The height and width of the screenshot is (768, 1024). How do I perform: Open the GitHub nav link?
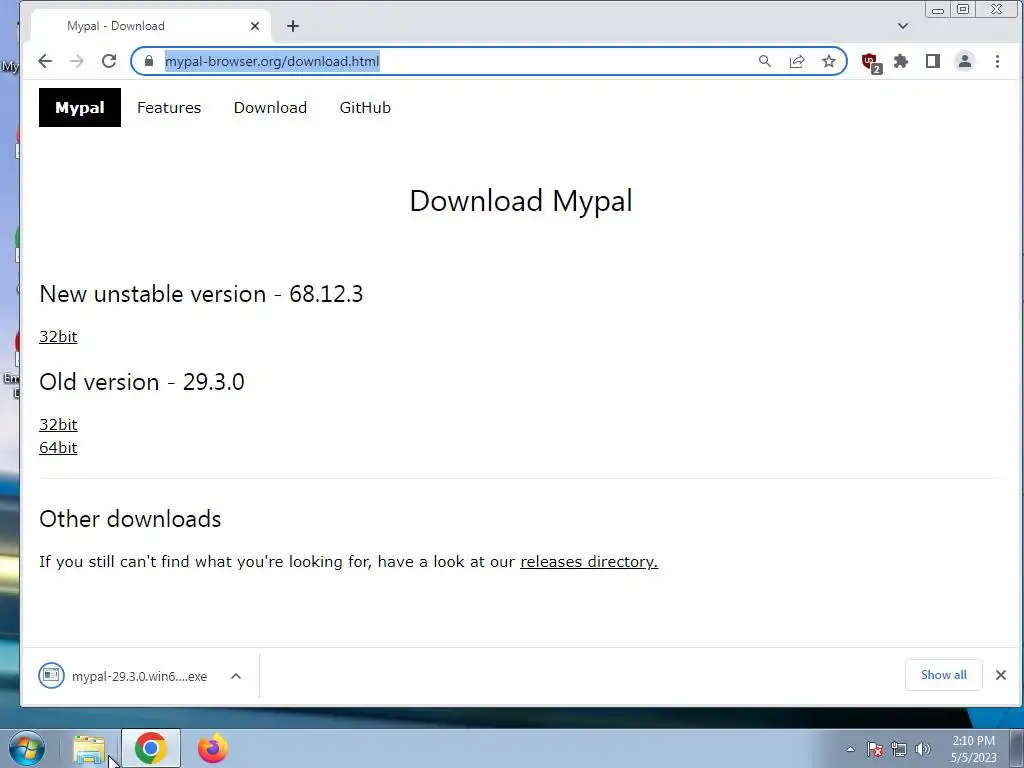pos(365,108)
